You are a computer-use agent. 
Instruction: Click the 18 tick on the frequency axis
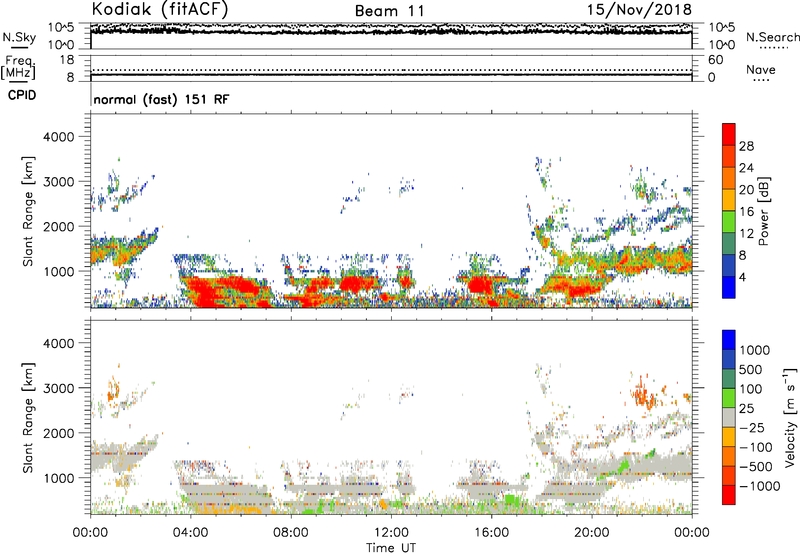pyautogui.click(x=67, y=60)
